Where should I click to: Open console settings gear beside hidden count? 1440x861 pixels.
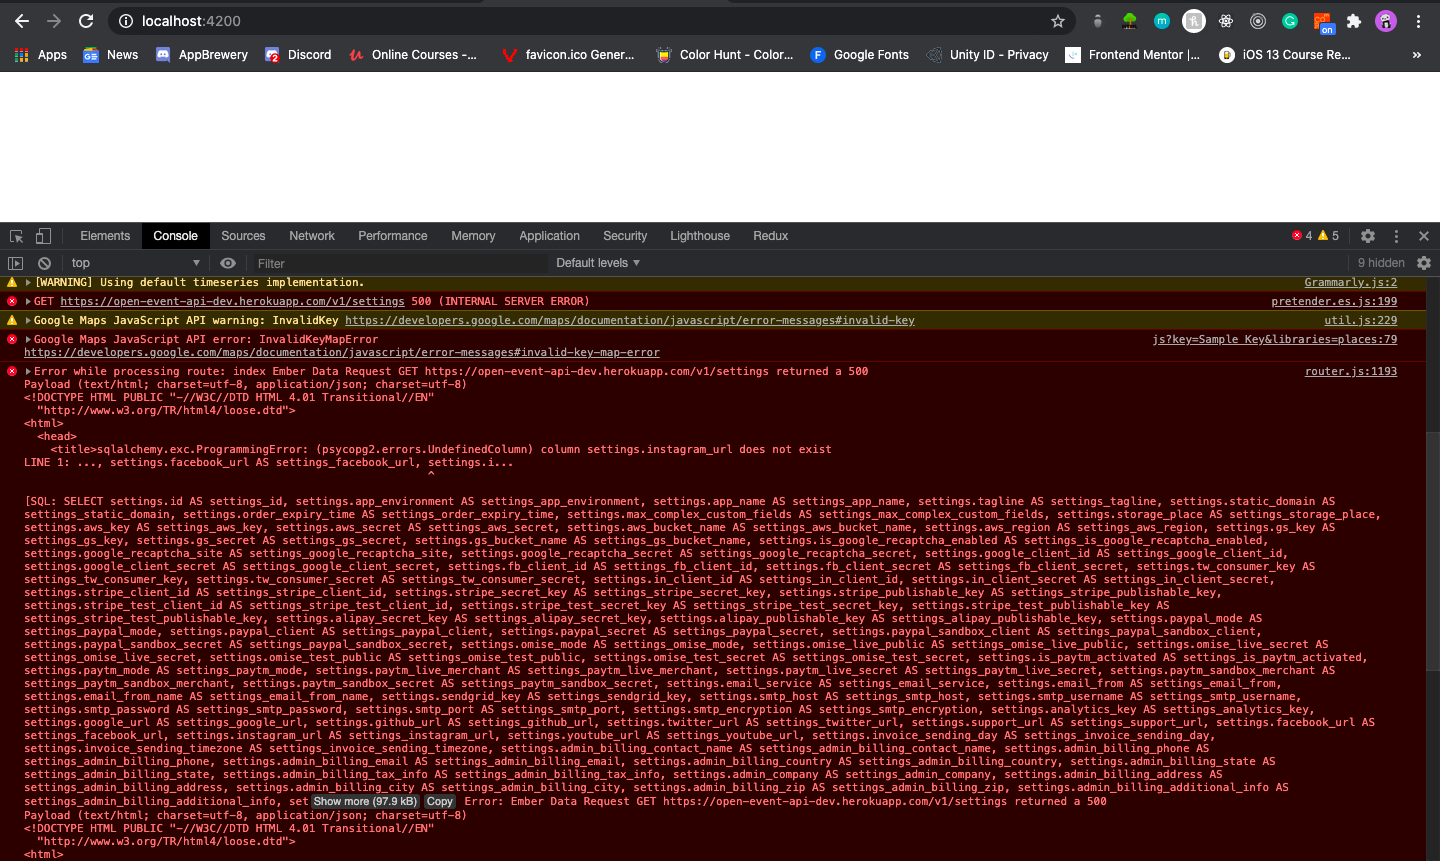pos(1424,263)
